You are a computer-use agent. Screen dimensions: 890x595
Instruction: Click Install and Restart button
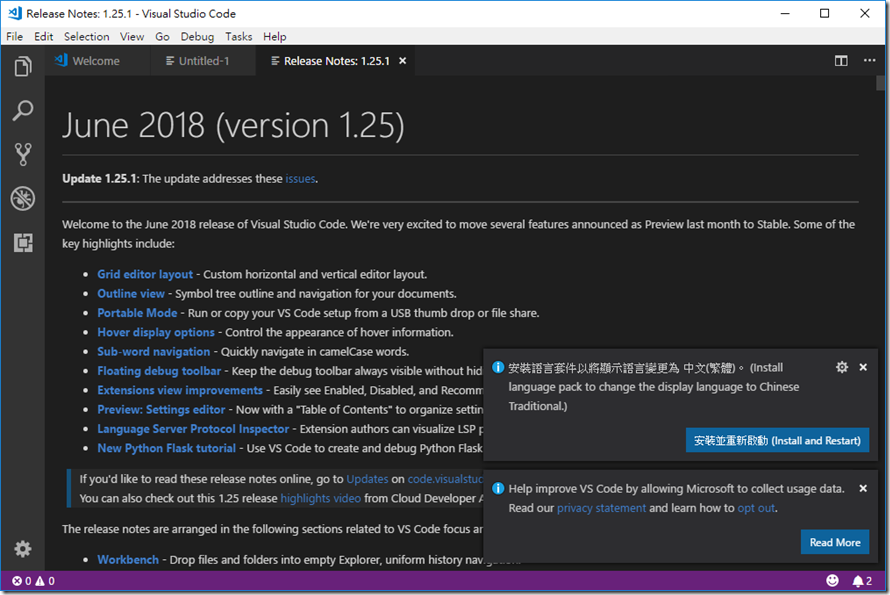pyautogui.click(x=777, y=441)
